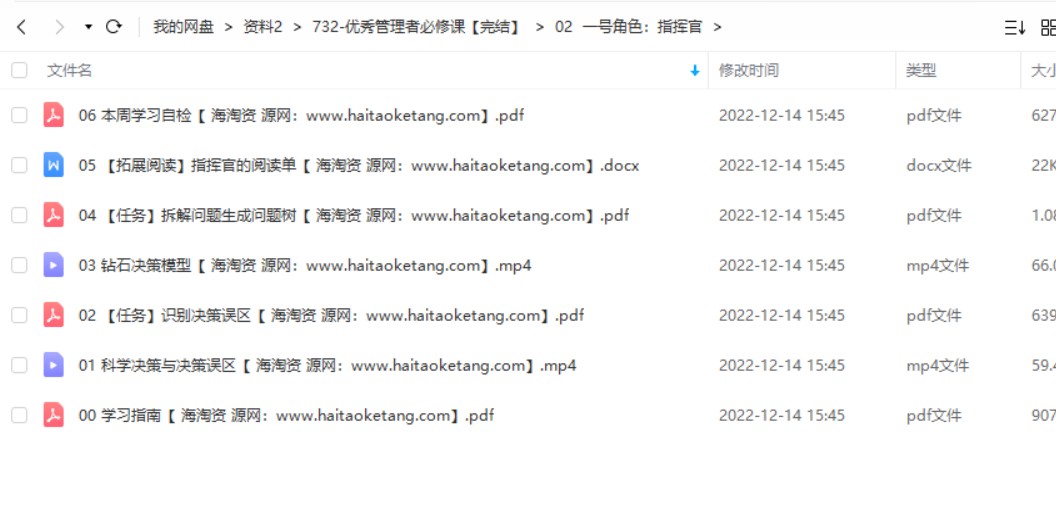Select checkbox for 00 学习指南 pdf
The image size is (1056, 513).
click(x=20, y=415)
